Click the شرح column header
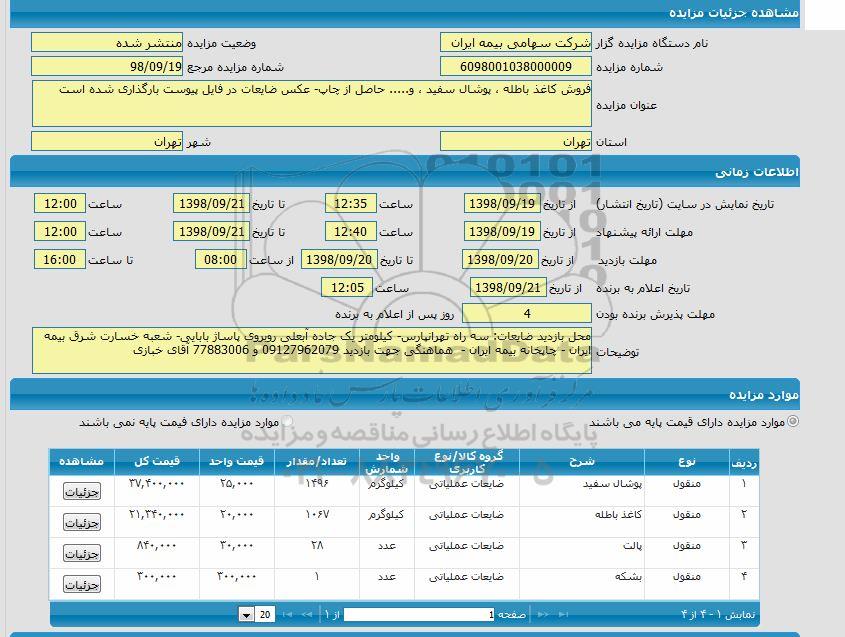The height and width of the screenshot is (637, 845). click(x=582, y=462)
